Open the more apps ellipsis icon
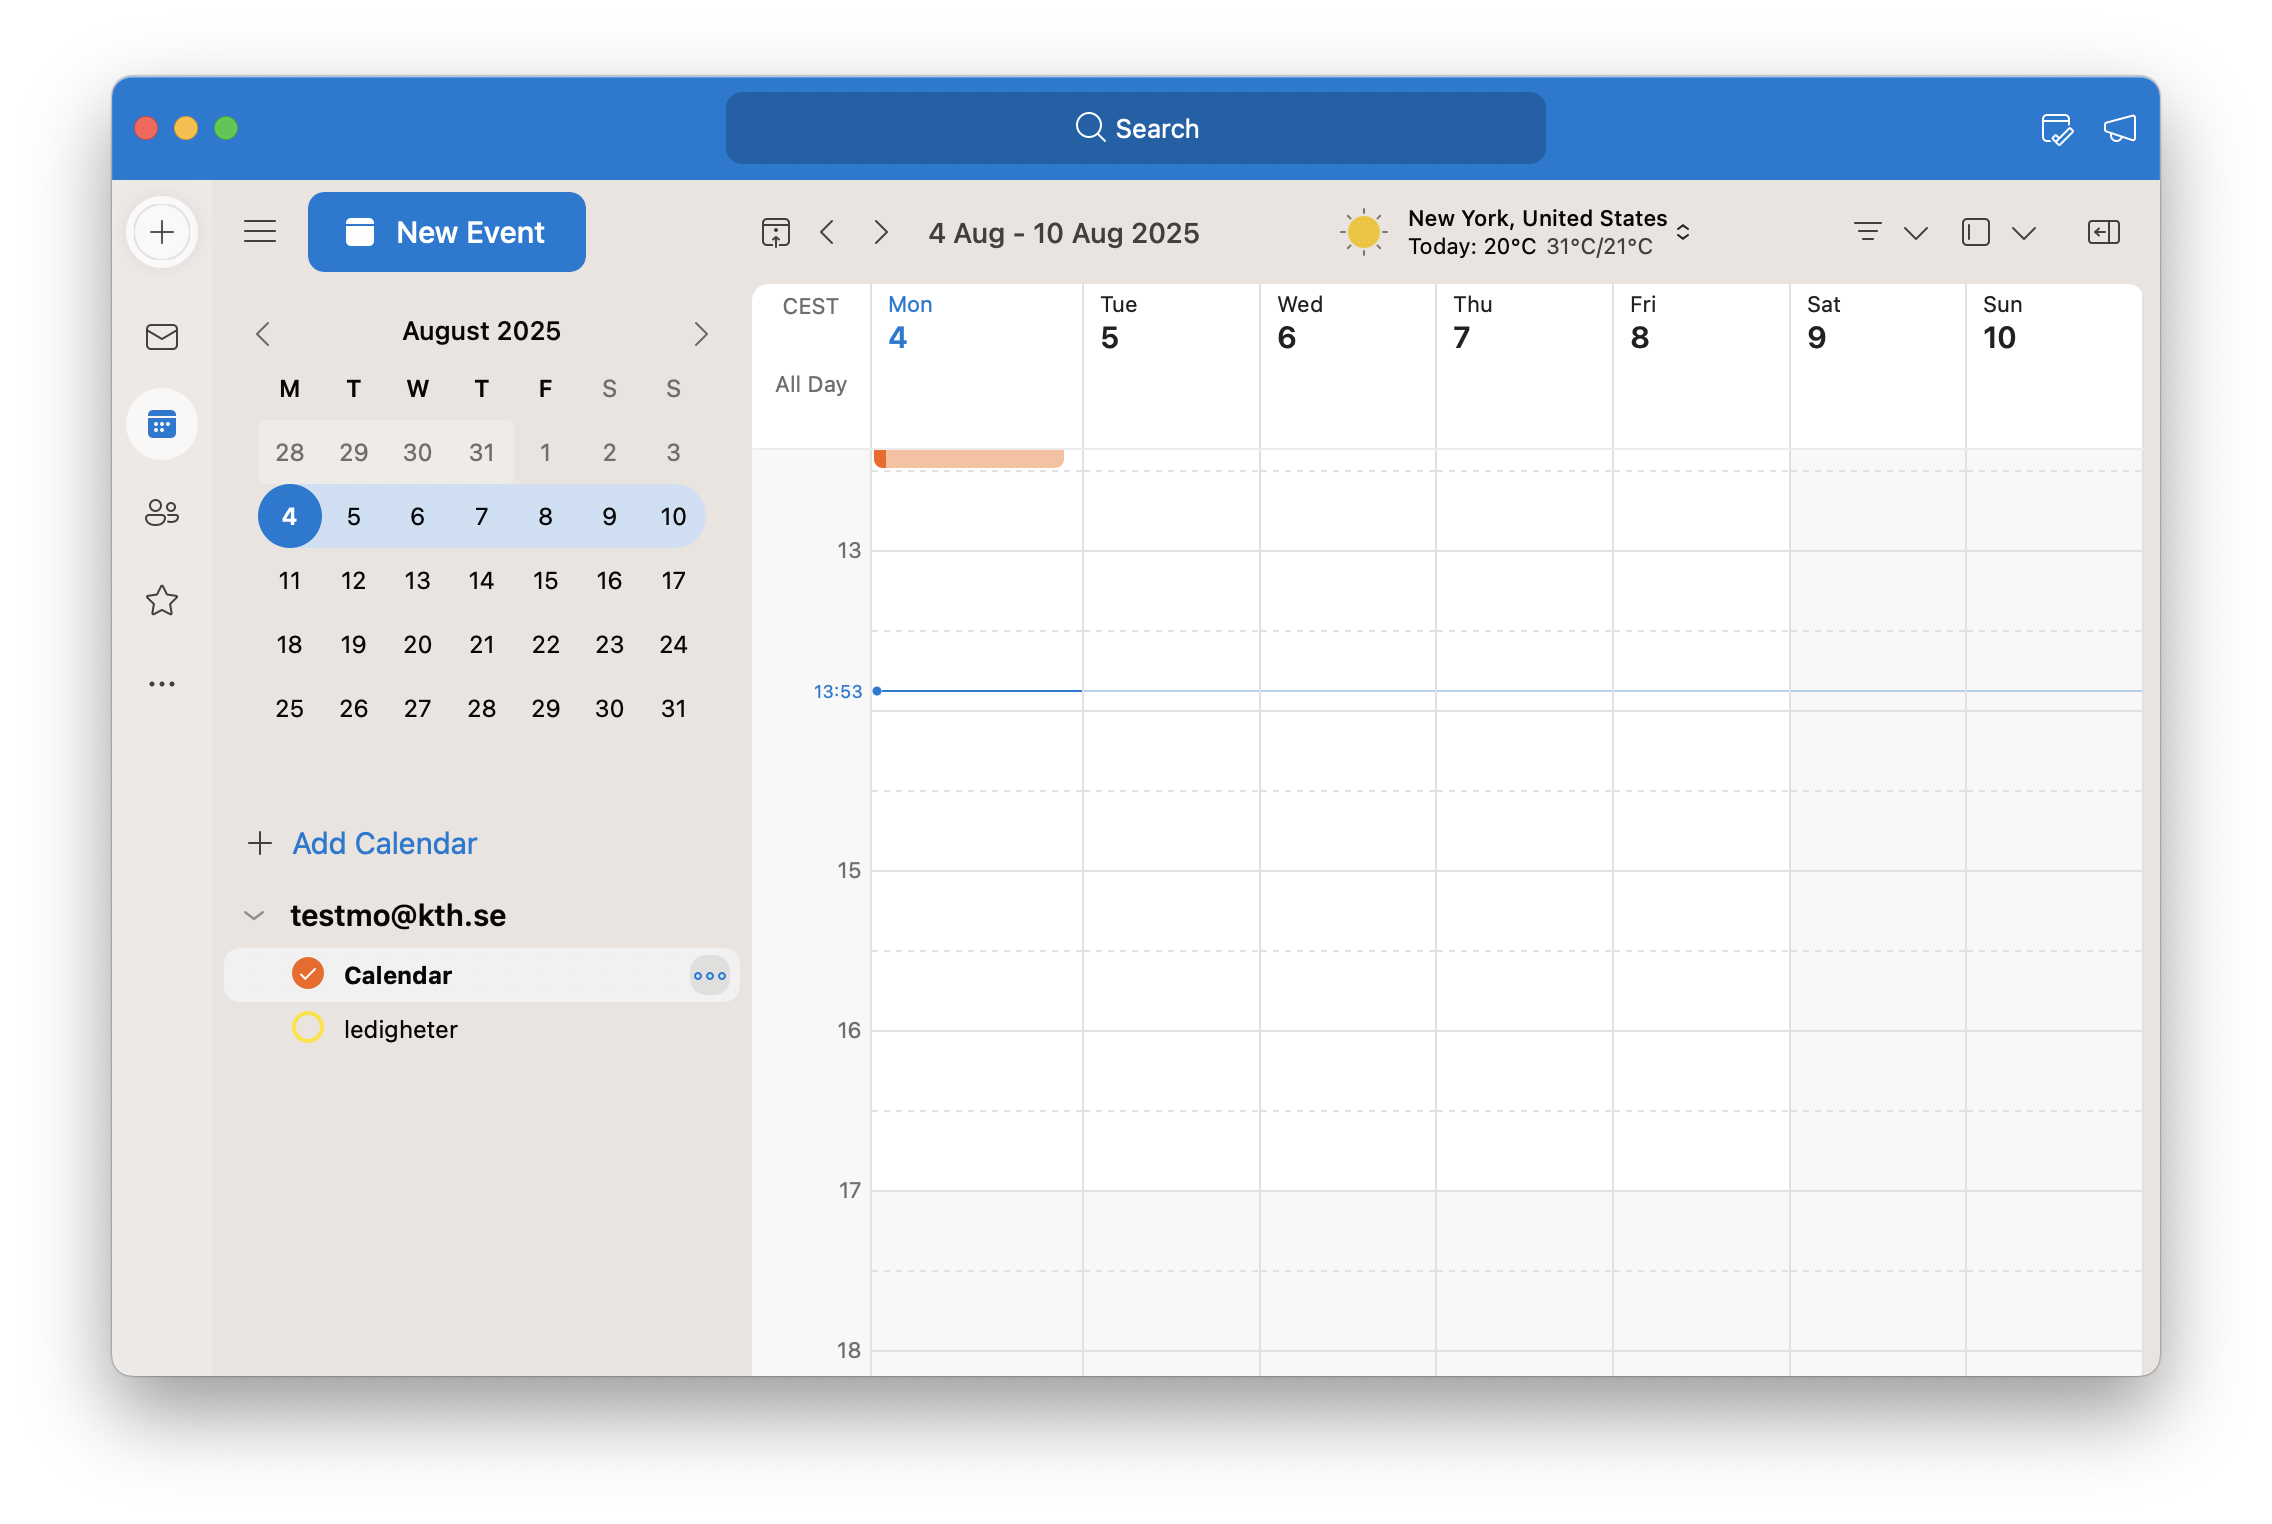2272x1524 pixels. pyautogui.click(x=162, y=684)
